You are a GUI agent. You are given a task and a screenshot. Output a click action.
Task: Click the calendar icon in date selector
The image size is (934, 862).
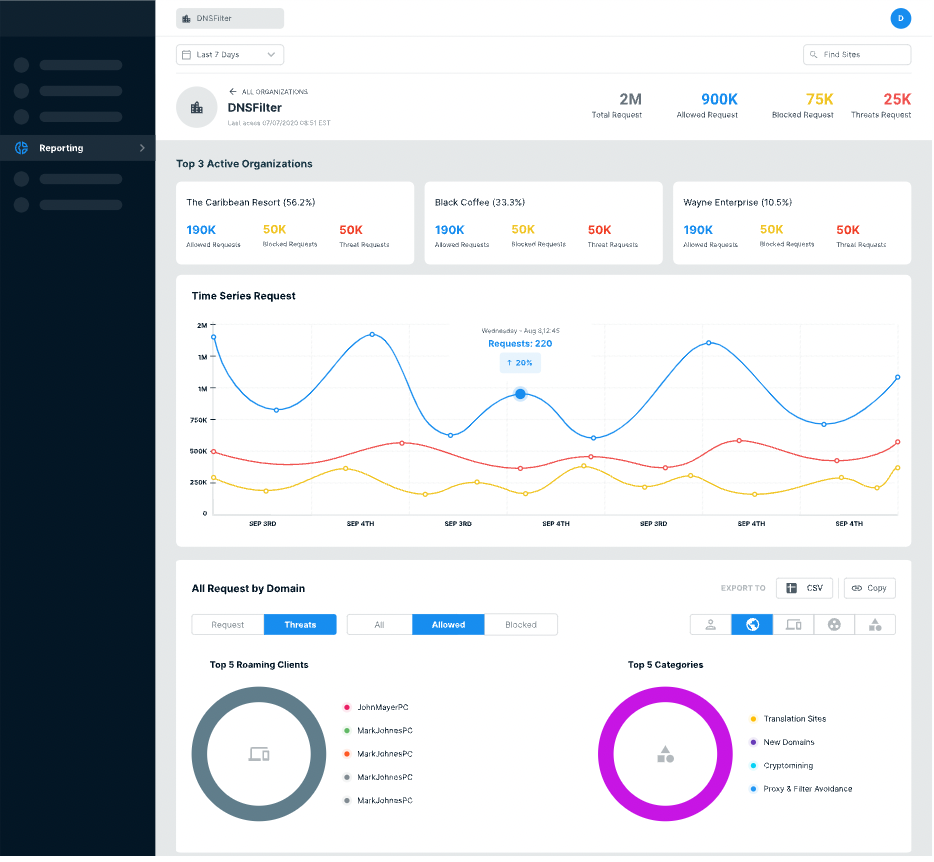tap(186, 55)
